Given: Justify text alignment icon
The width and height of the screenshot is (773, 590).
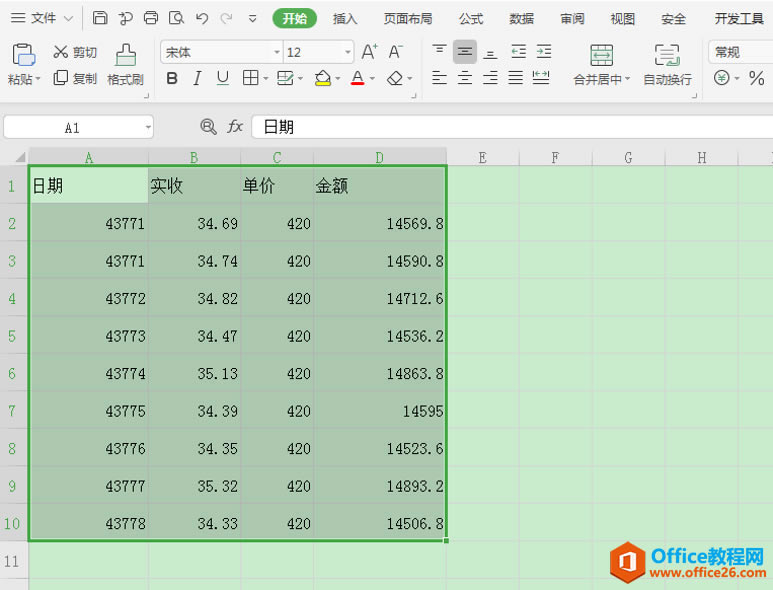Looking at the screenshot, I should click(x=516, y=78).
